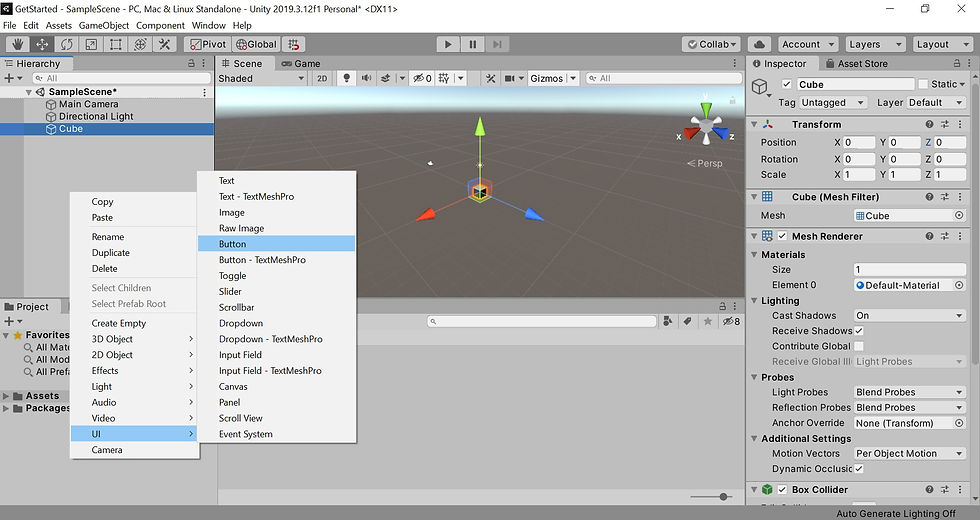Collapse the Transform component section
980x520 pixels.
coord(754,124)
